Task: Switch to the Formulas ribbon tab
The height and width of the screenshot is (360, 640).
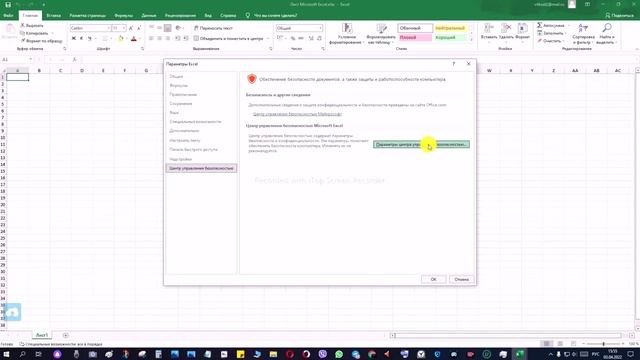Action: [x=124, y=16]
